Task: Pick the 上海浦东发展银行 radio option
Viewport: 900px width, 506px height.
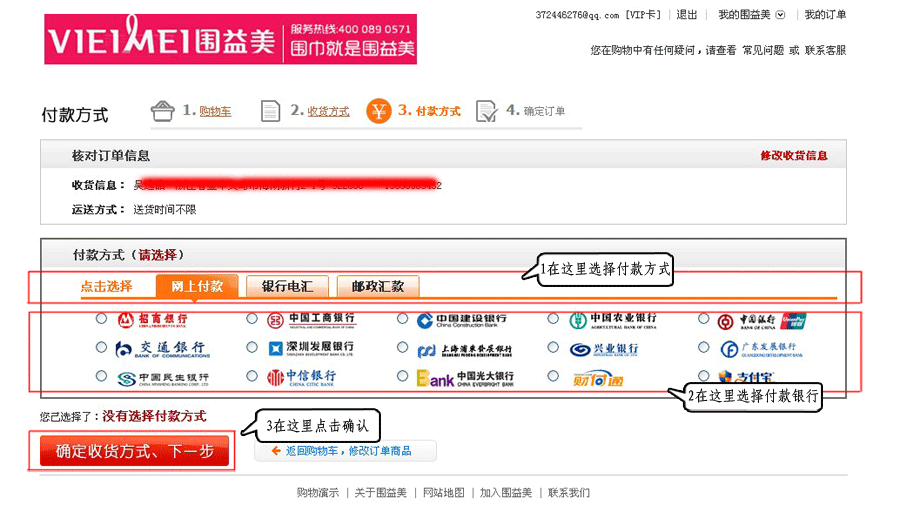Action: click(402, 347)
